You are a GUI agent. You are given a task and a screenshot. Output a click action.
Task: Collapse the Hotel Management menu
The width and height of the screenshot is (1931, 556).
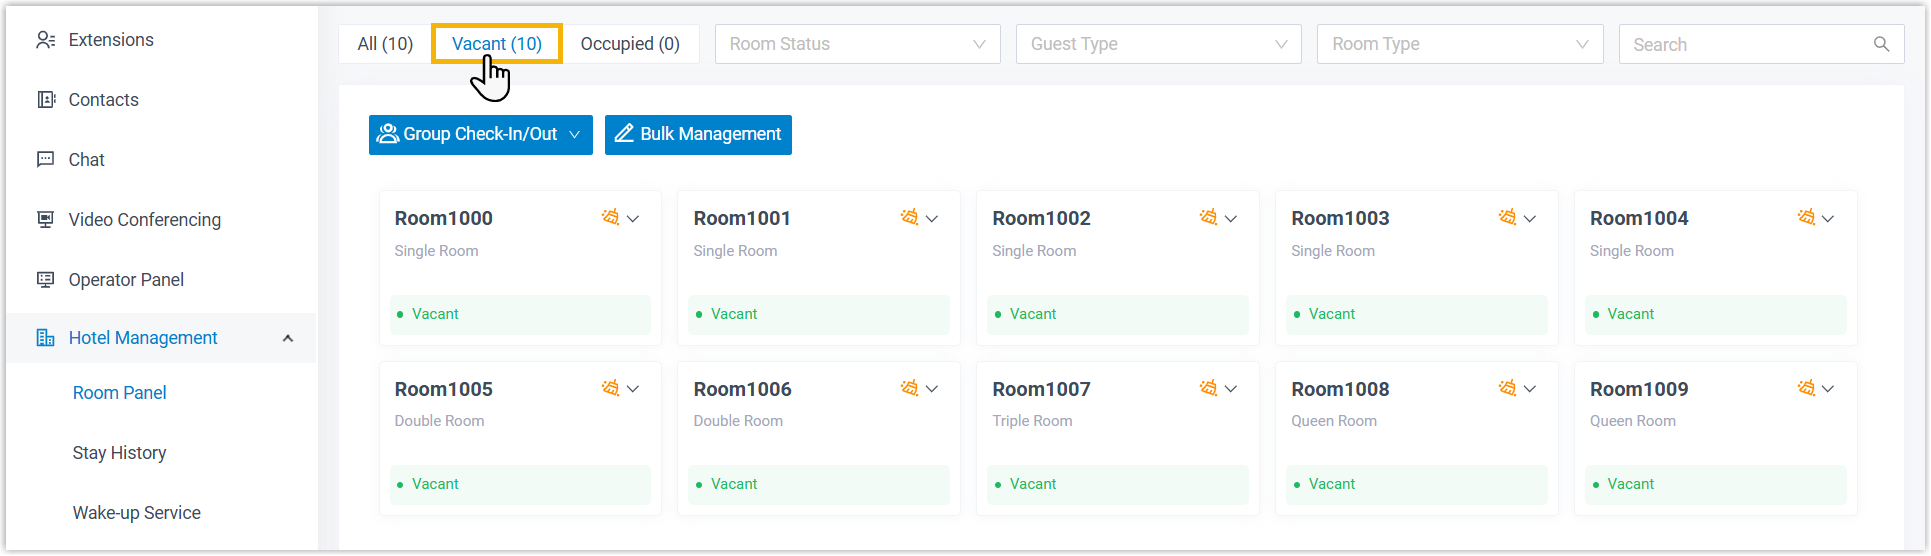pos(288,338)
